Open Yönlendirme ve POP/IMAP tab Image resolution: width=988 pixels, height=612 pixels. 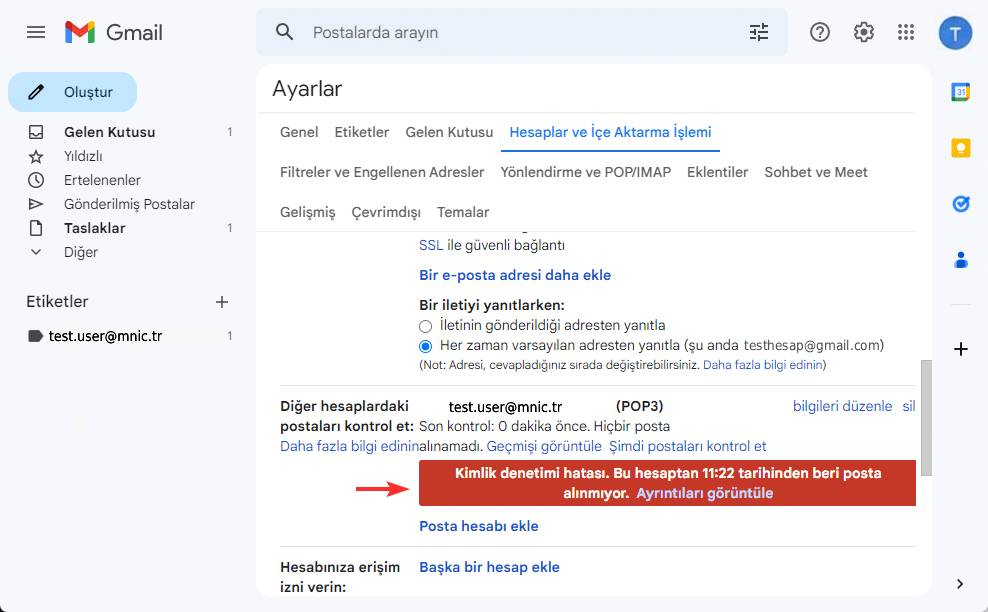coord(585,172)
